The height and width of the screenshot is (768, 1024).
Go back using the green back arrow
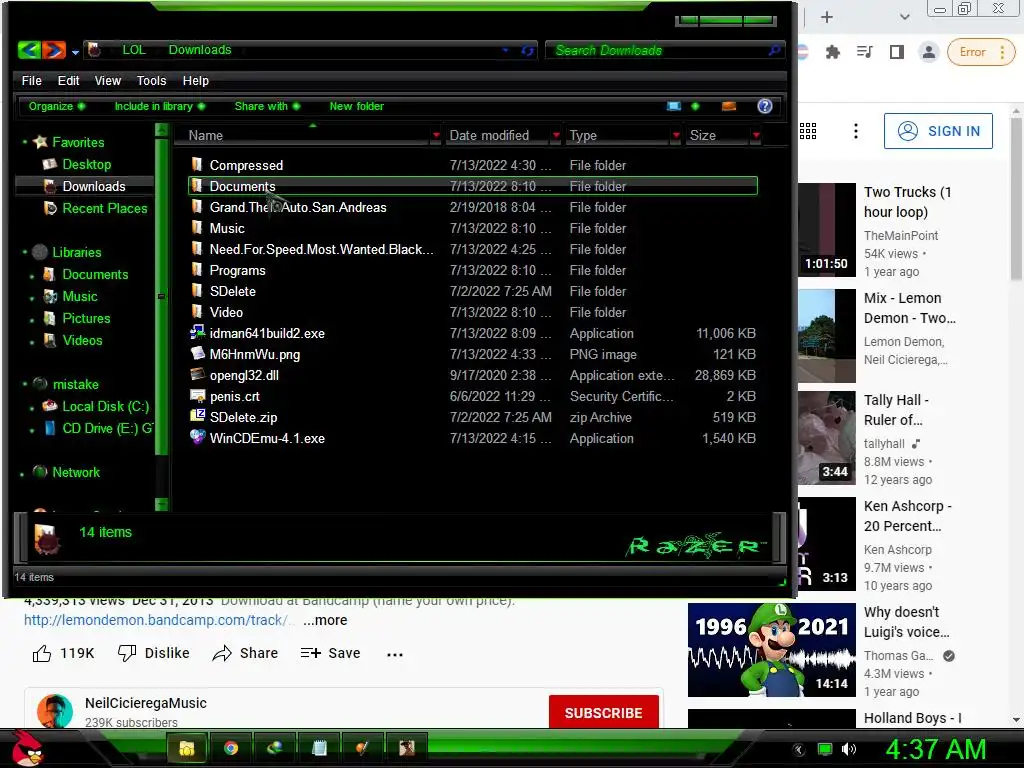(x=29, y=50)
